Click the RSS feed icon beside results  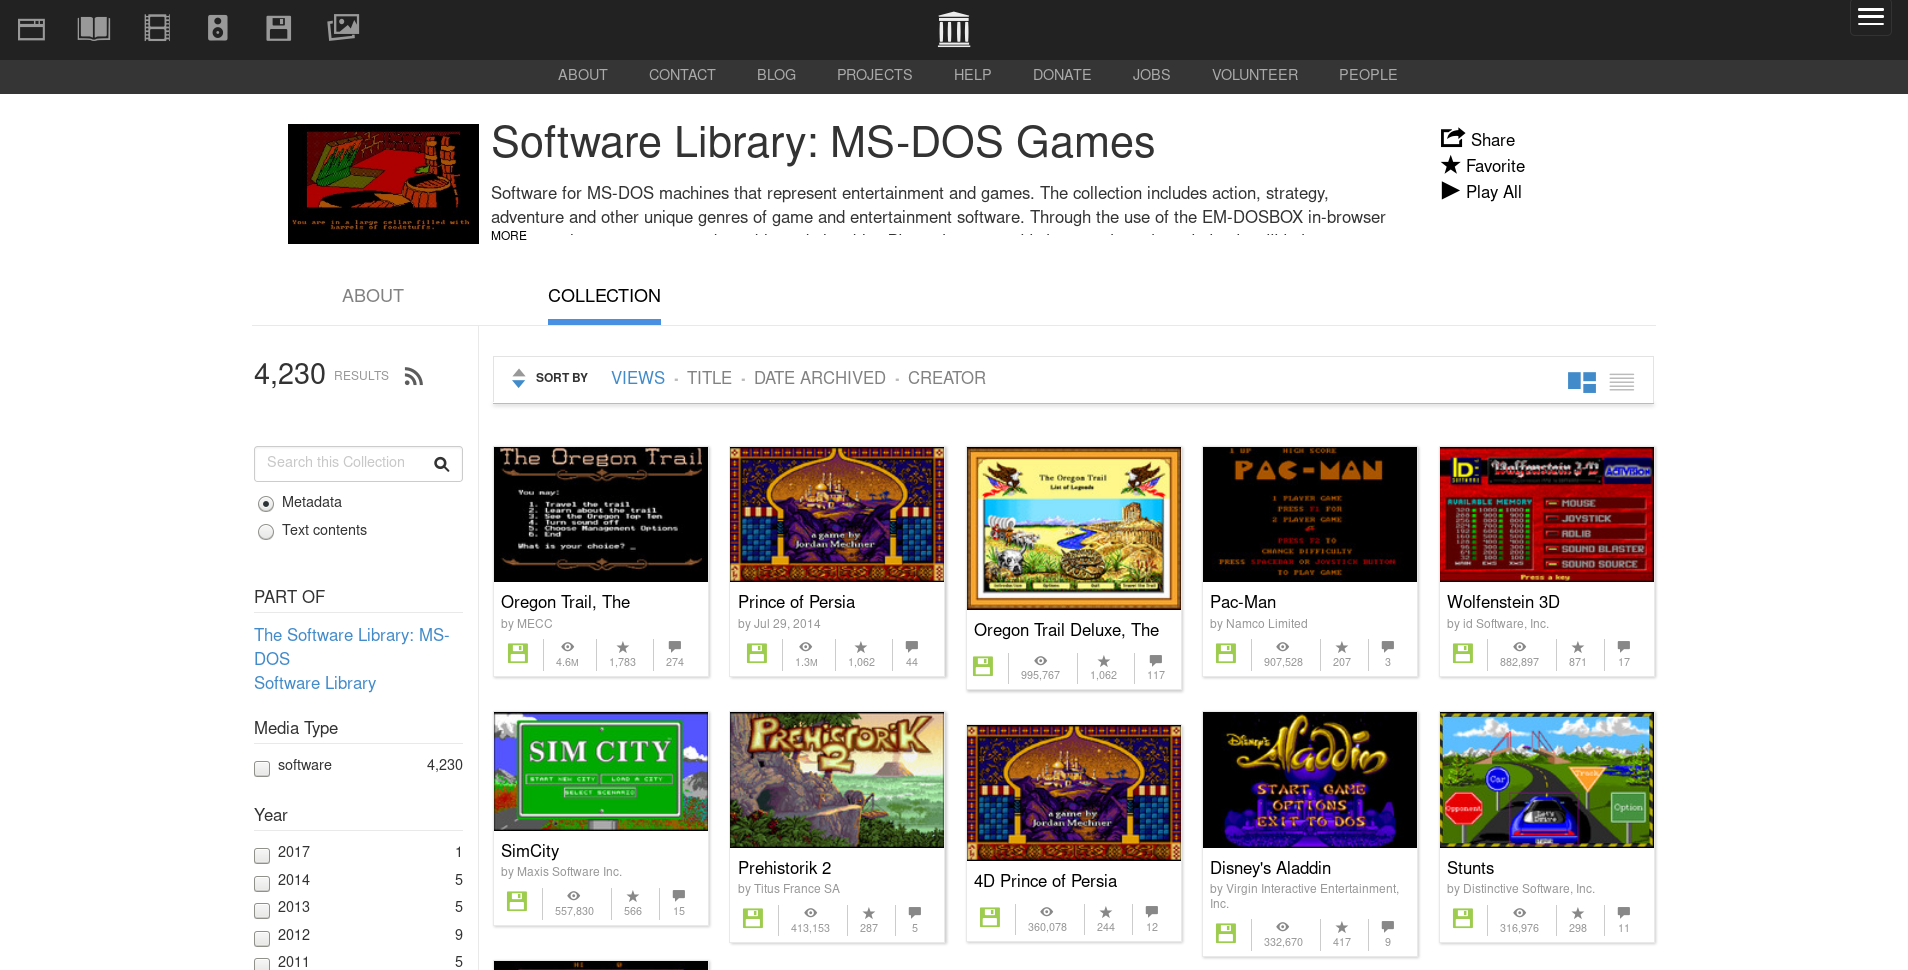click(x=414, y=377)
